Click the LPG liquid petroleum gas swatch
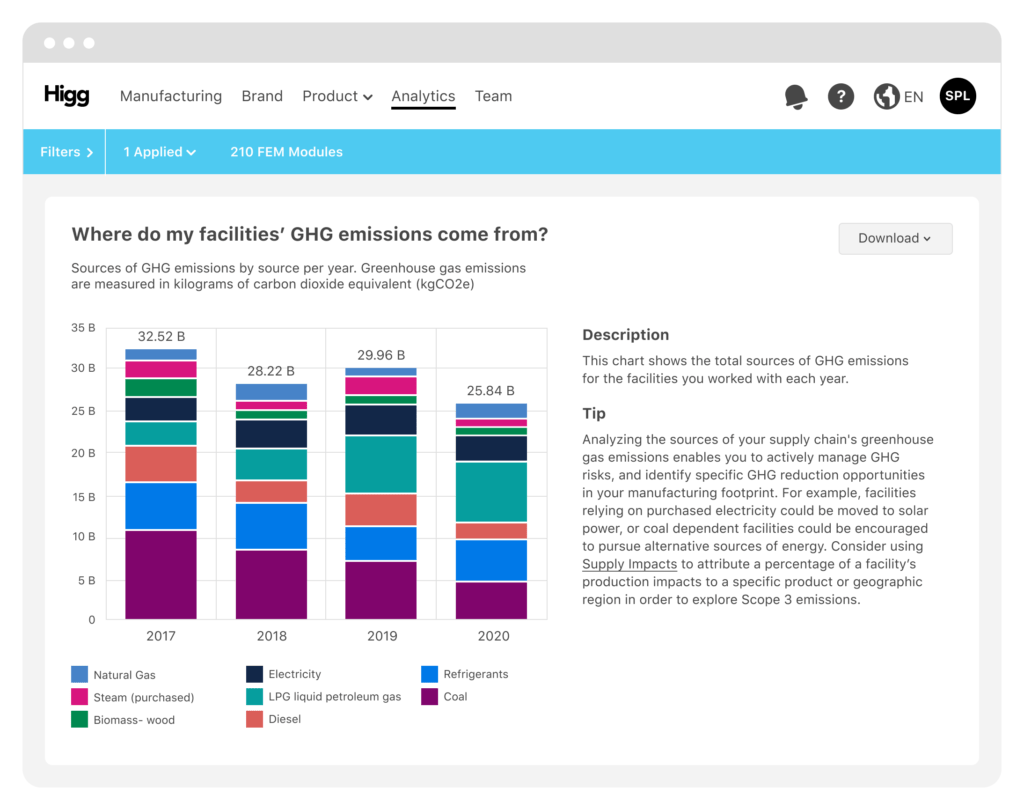This screenshot has height=810, width=1024. tap(254, 696)
